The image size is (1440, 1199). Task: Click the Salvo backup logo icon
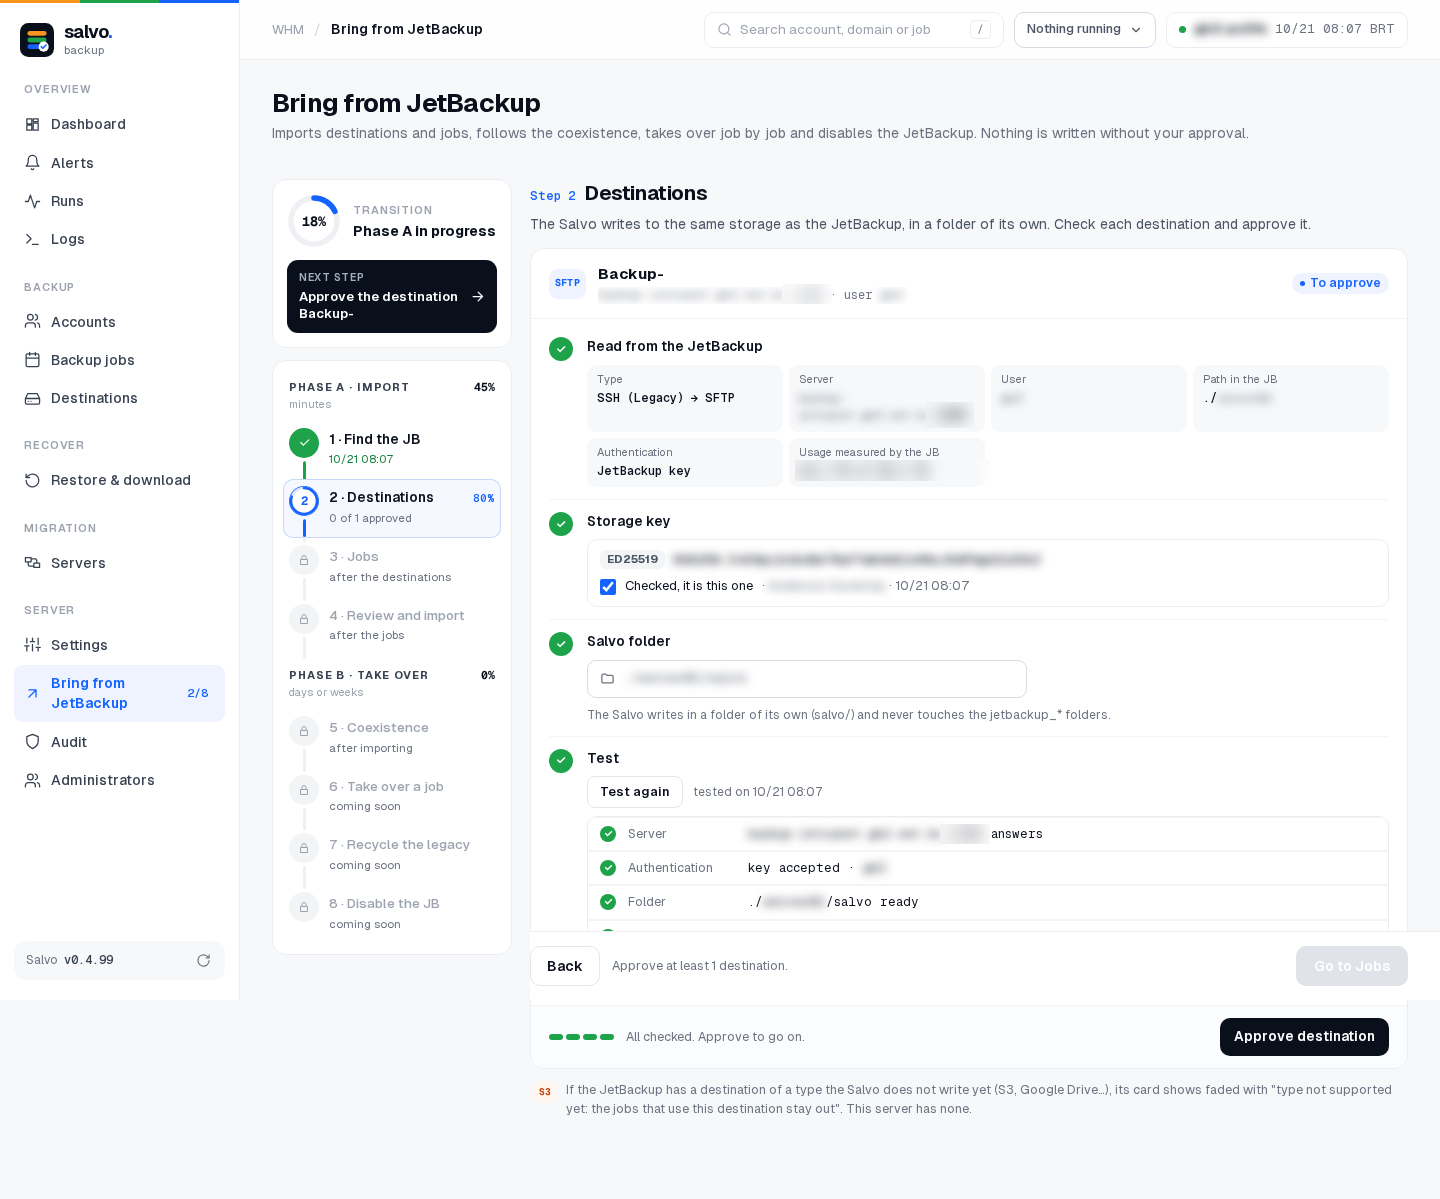(37, 40)
